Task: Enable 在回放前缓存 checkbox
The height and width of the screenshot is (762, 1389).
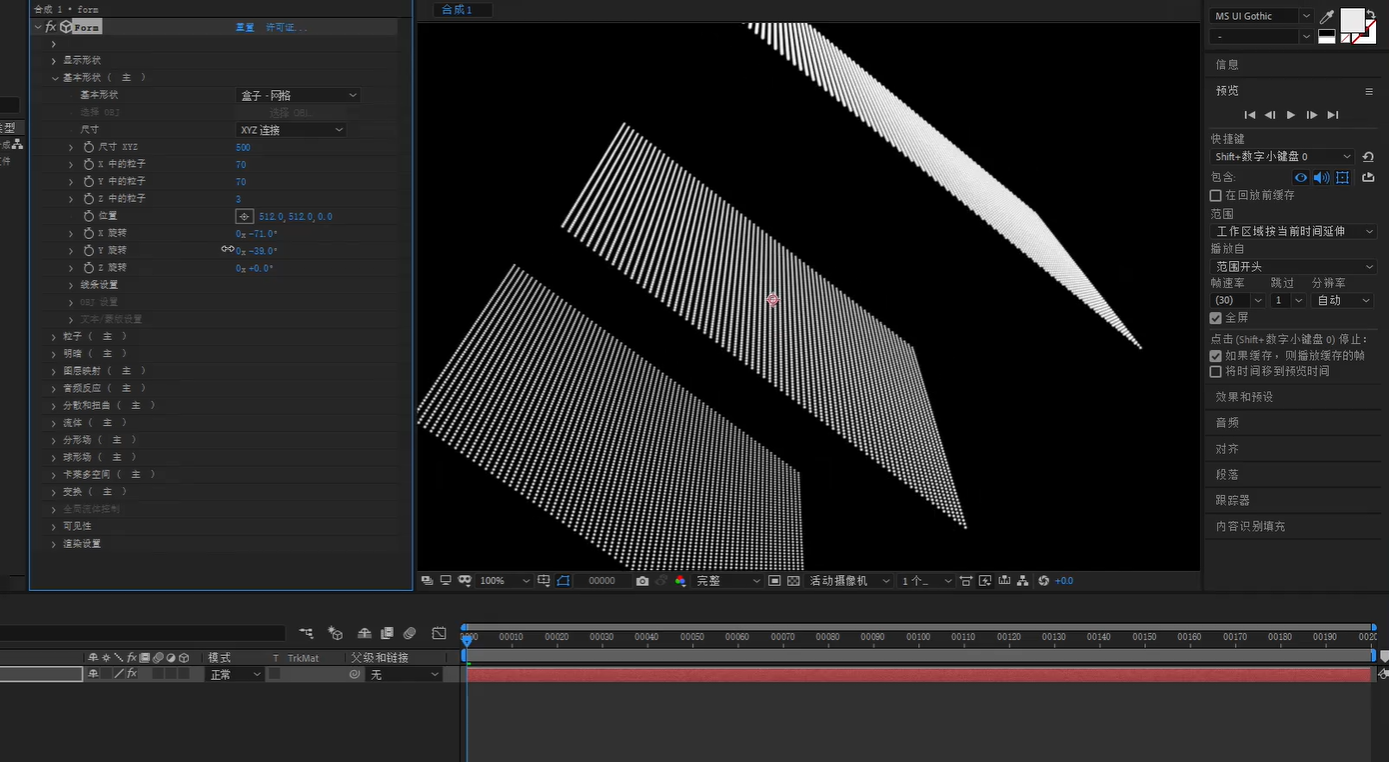Action: coord(1216,196)
